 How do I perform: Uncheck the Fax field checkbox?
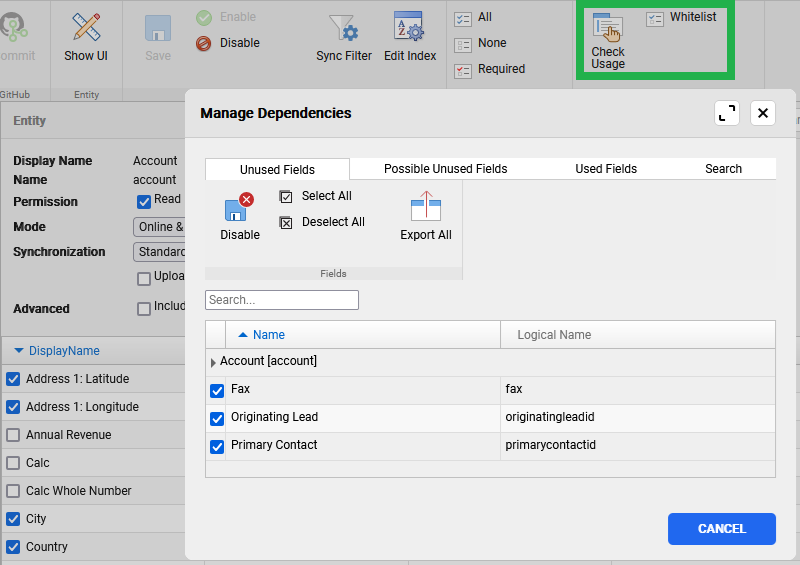coord(217,391)
